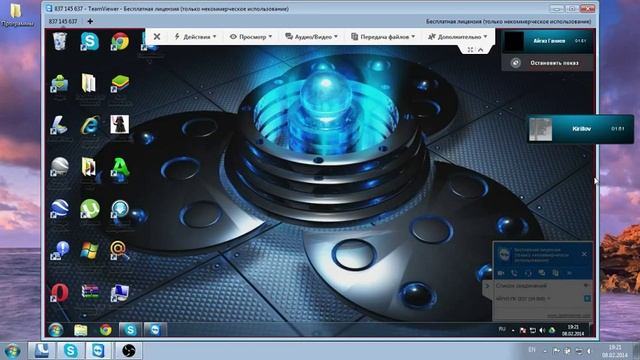Click the EN language indicator on the local taskbar
The image size is (640, 360).
click(x=532, y=350)
